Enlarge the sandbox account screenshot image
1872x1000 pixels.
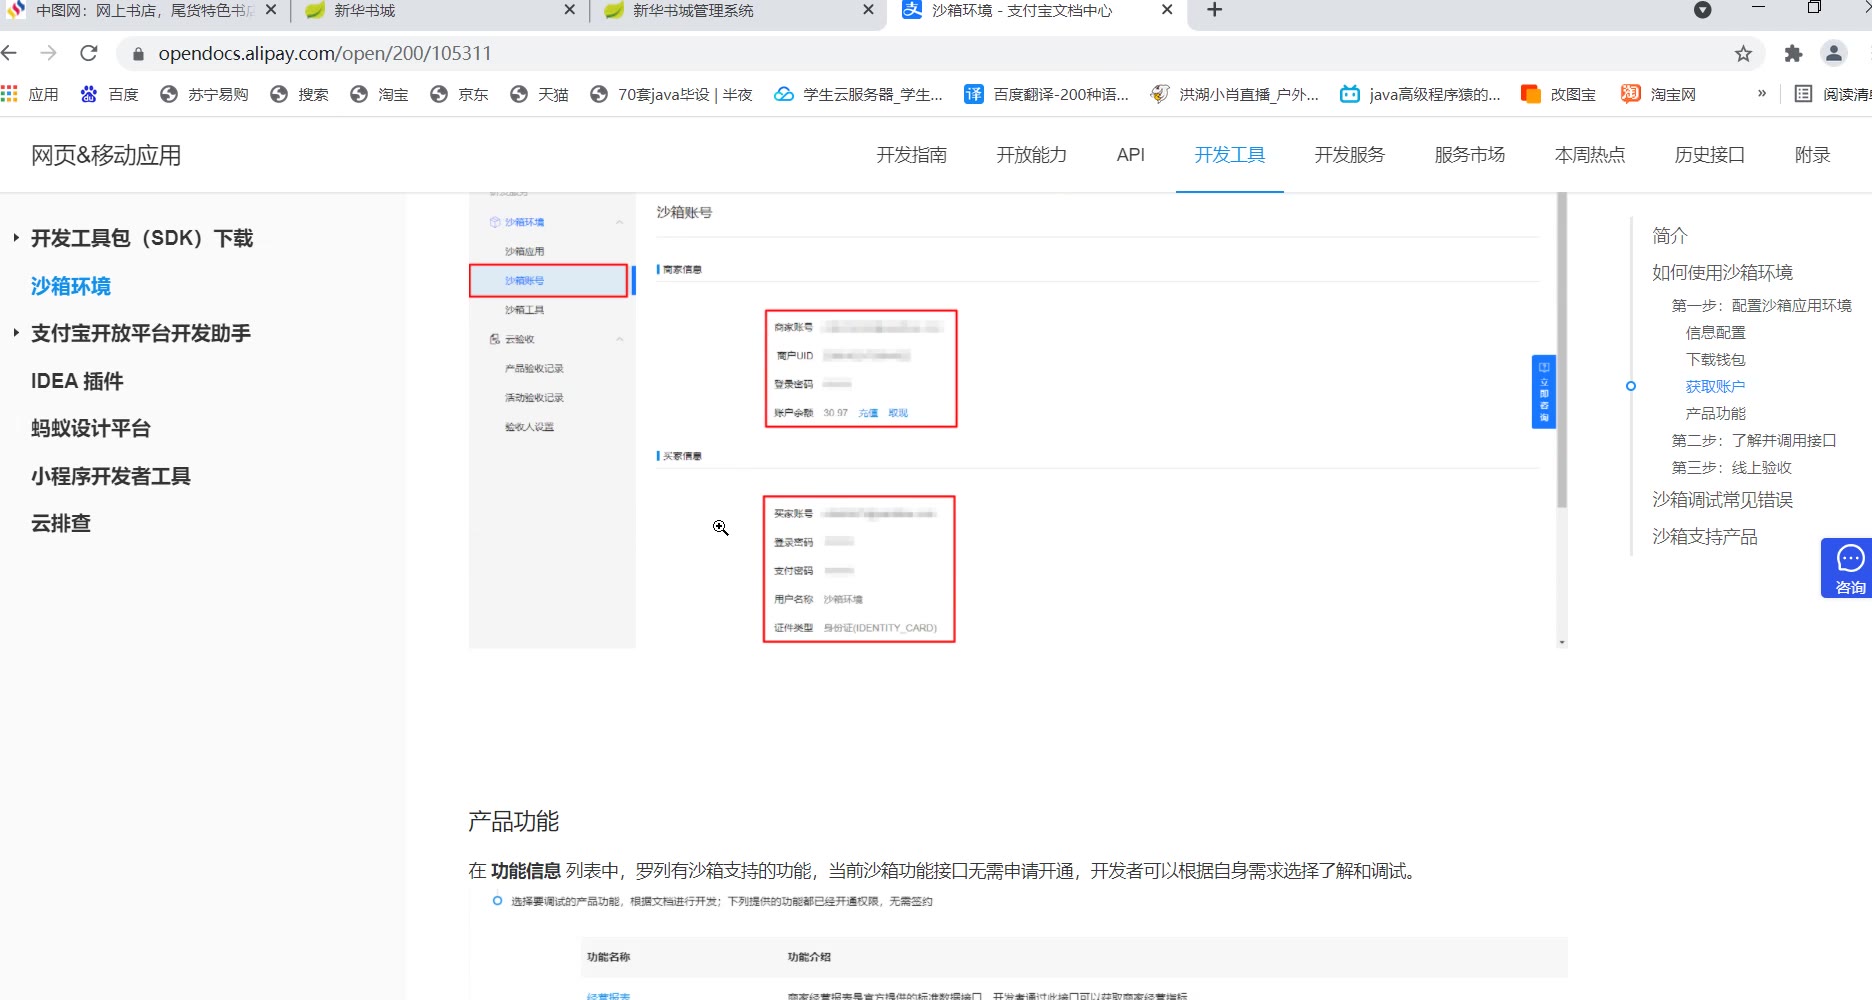click(x=1018, y=420)
